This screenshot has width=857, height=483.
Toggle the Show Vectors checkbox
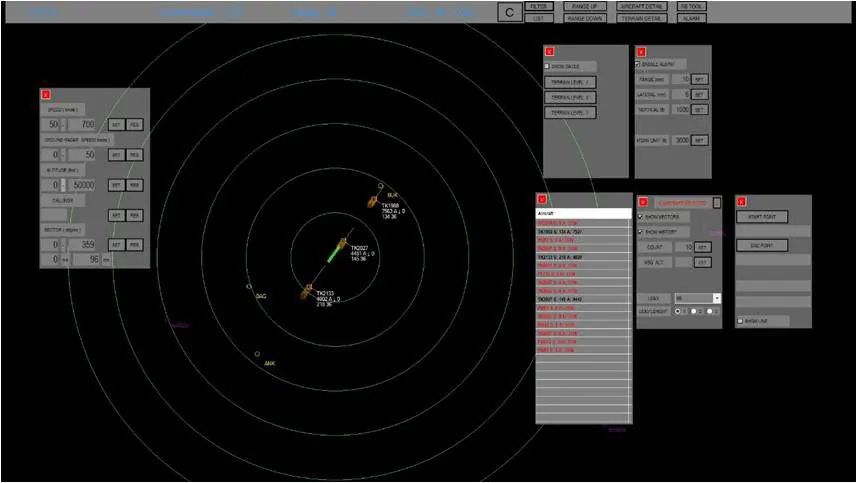point(640,217)
